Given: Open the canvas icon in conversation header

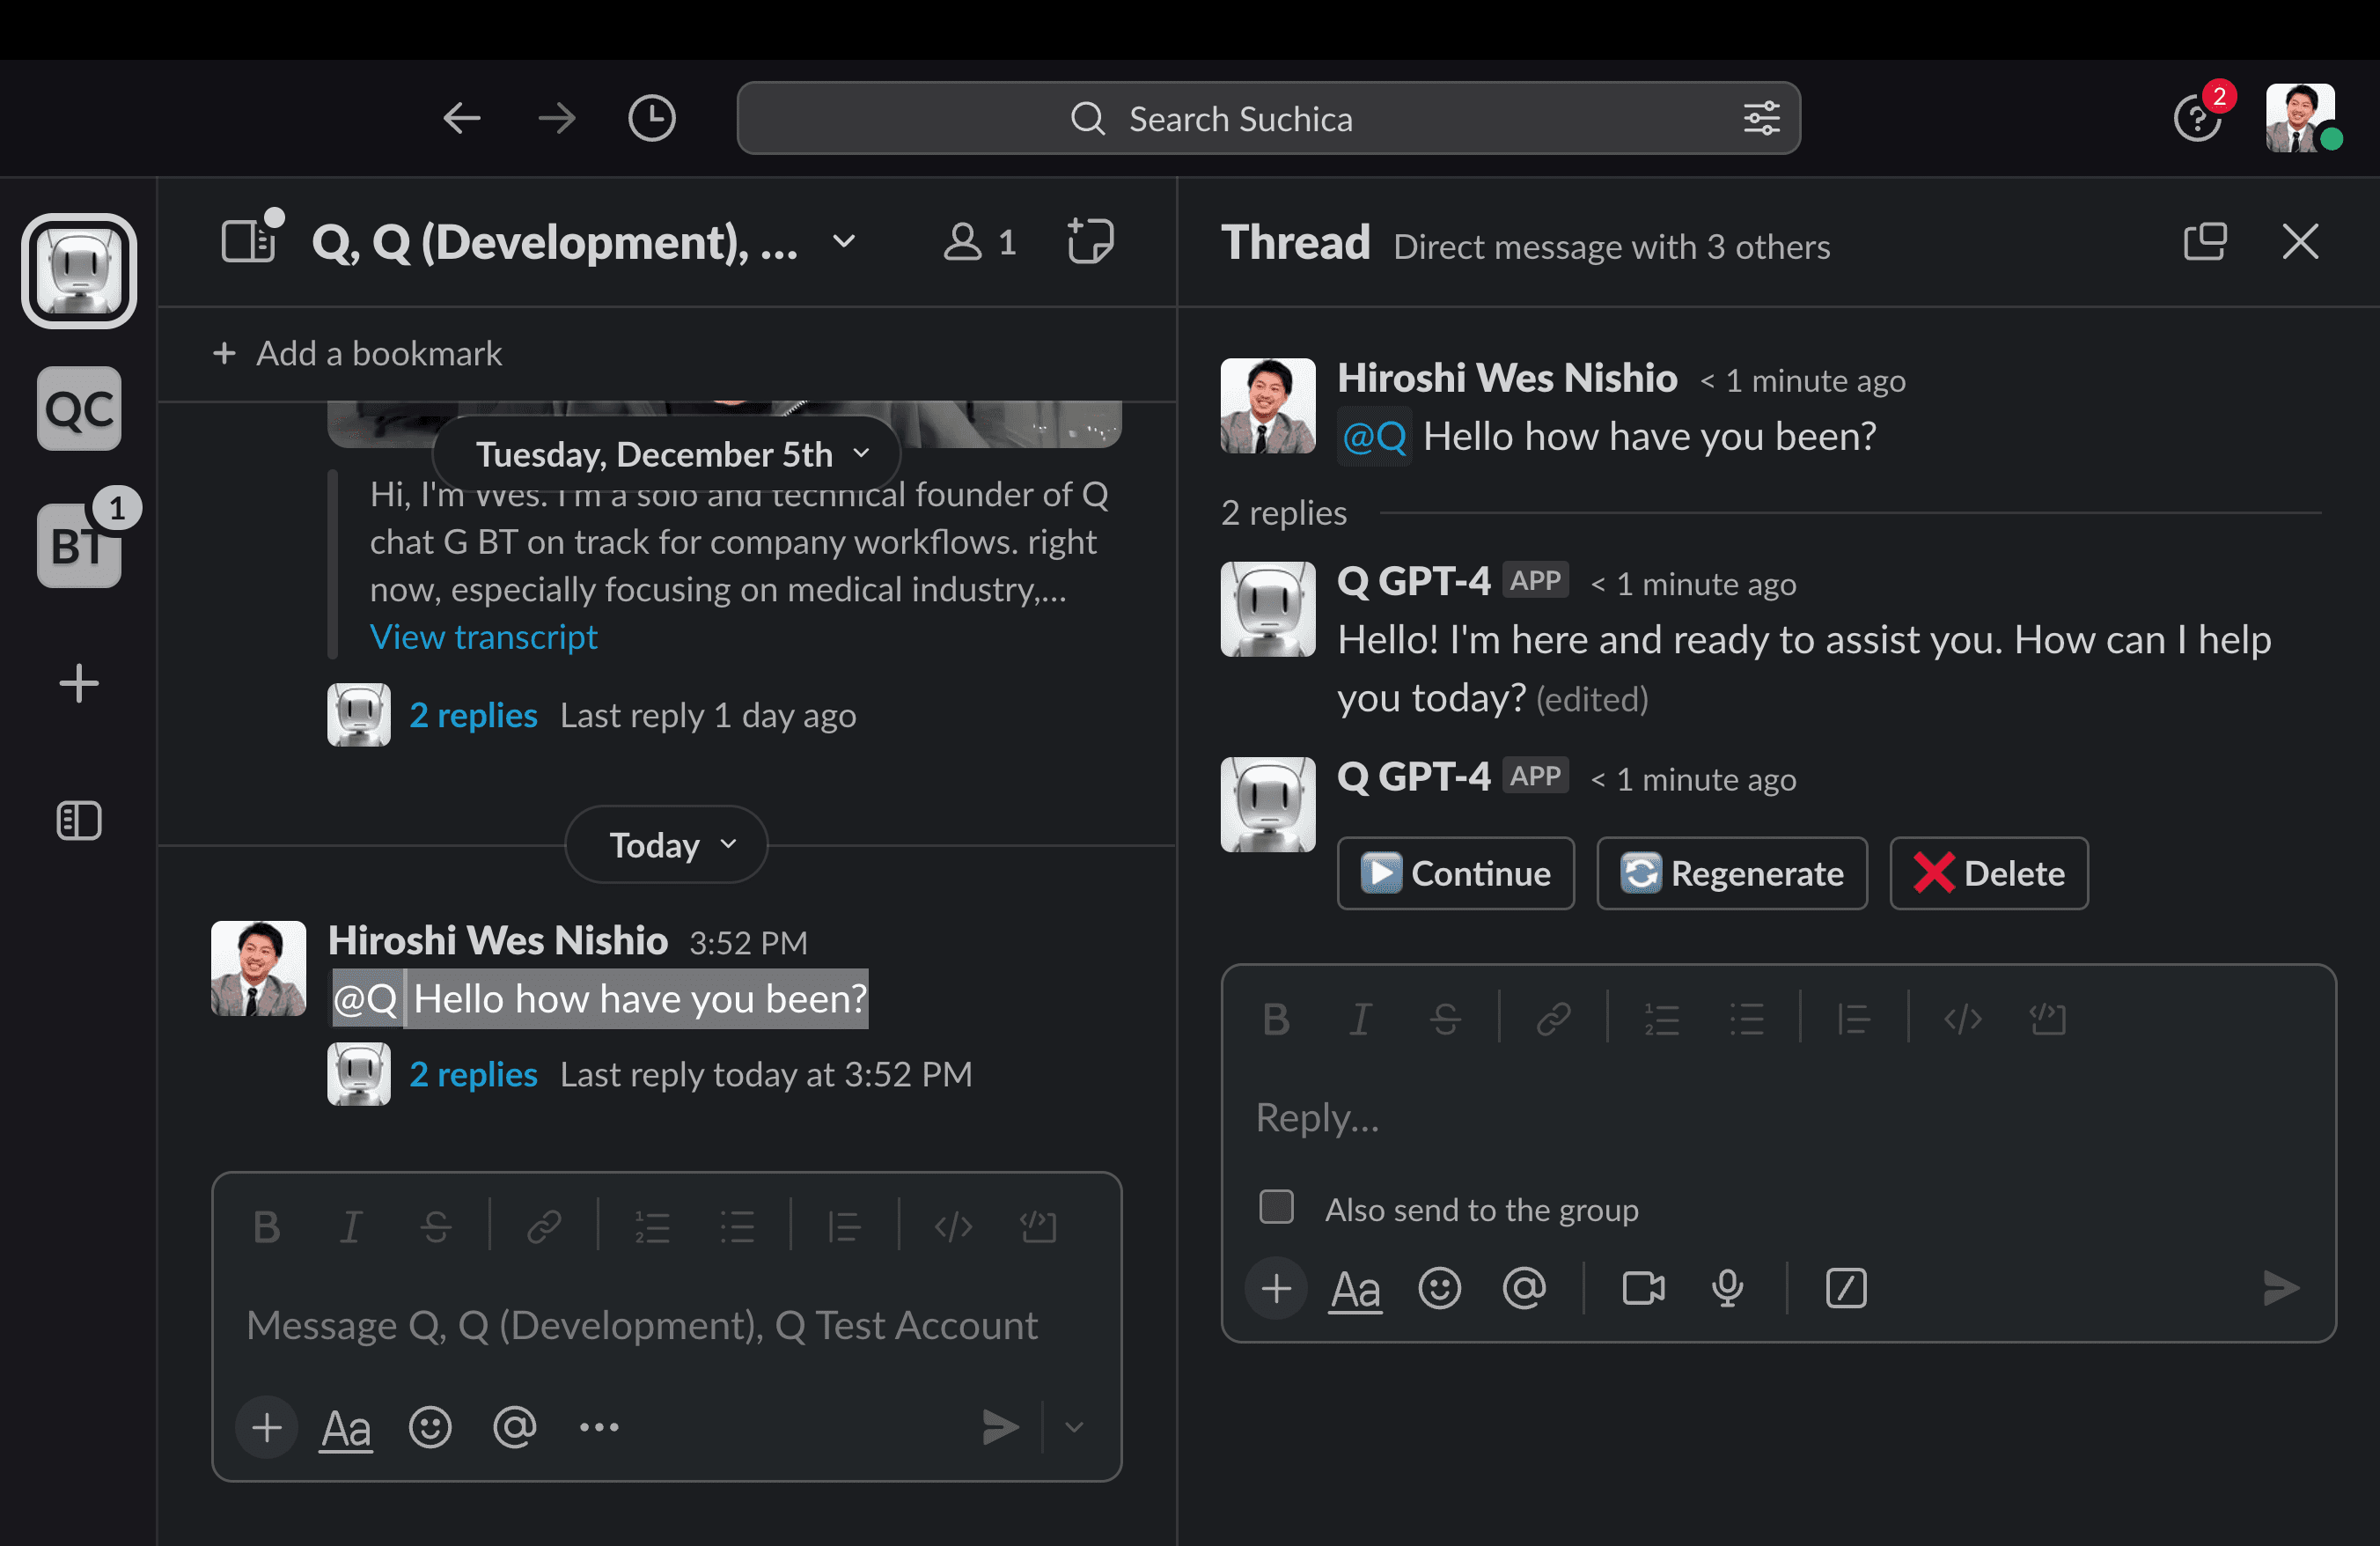Looking at the screenshot, I should 1089,241.
